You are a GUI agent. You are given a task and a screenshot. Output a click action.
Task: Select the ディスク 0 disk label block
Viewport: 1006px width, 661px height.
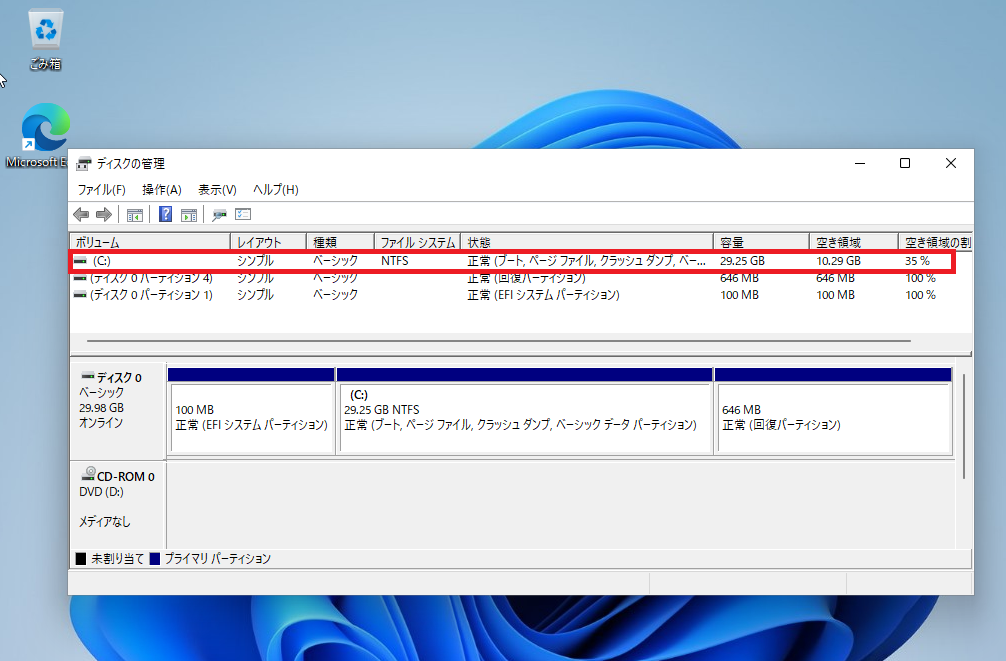(x=117, y=411)
